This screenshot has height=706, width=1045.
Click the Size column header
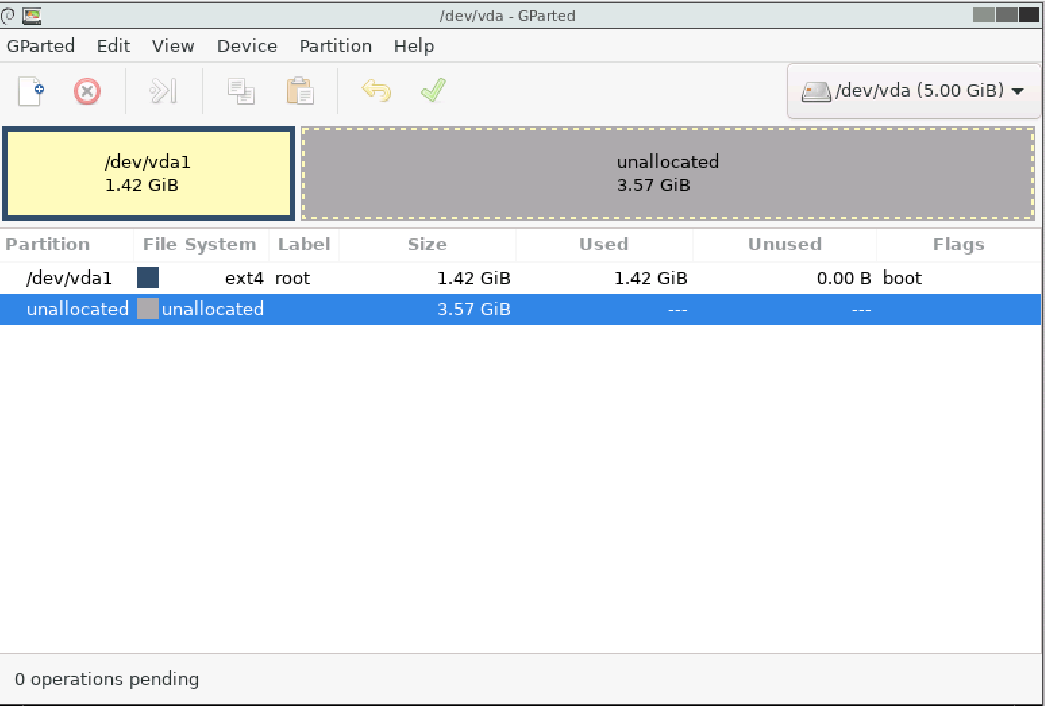(x=427, y=244)
